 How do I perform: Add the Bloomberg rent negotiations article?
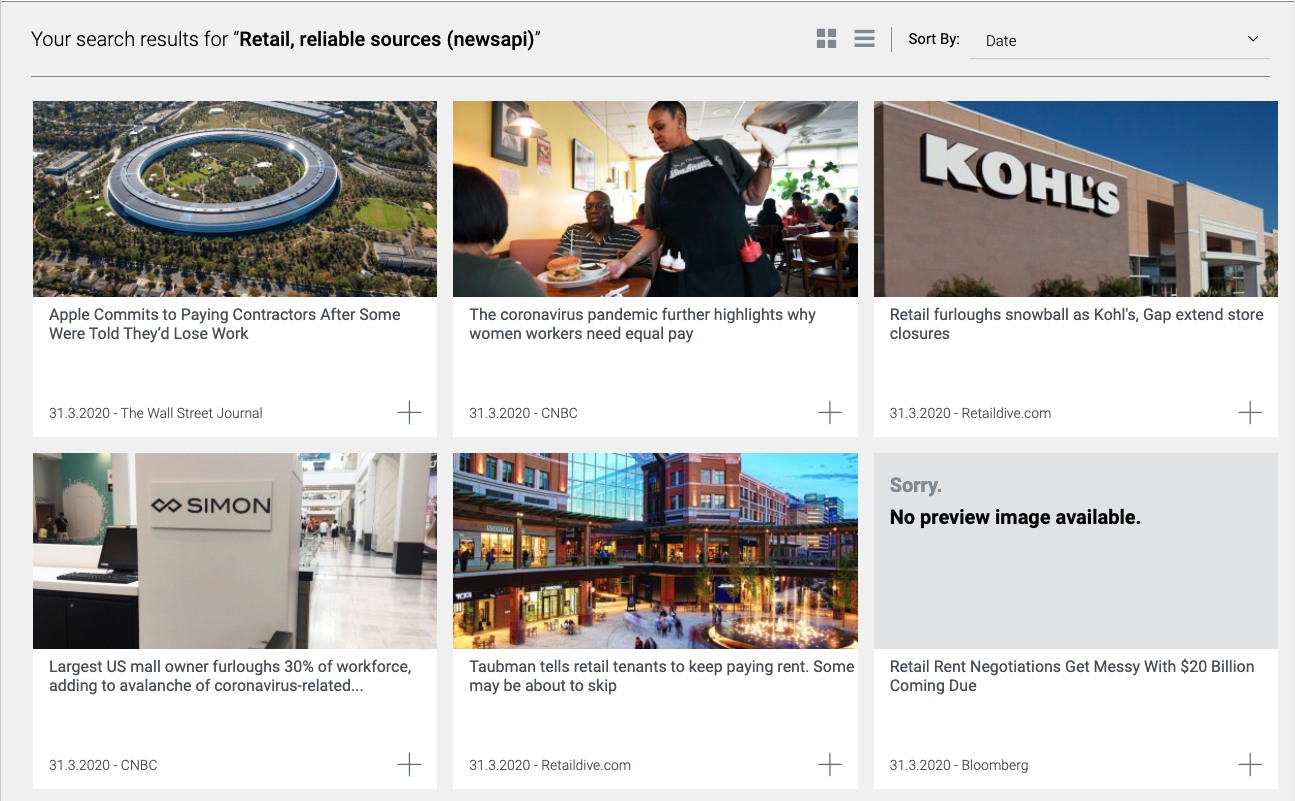click(1250, 764)
